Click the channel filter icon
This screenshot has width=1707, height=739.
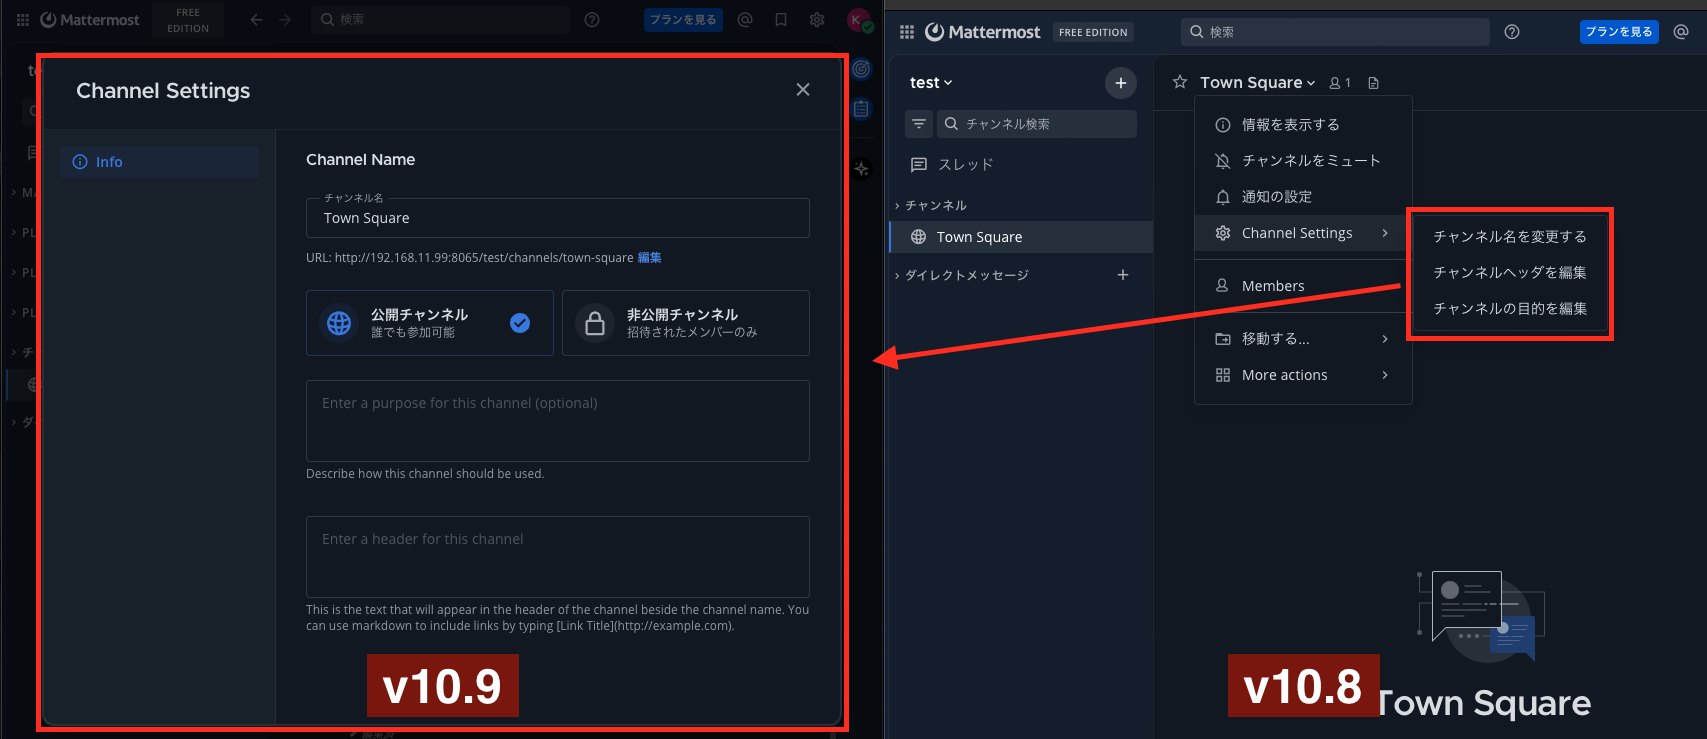(919, 124)
